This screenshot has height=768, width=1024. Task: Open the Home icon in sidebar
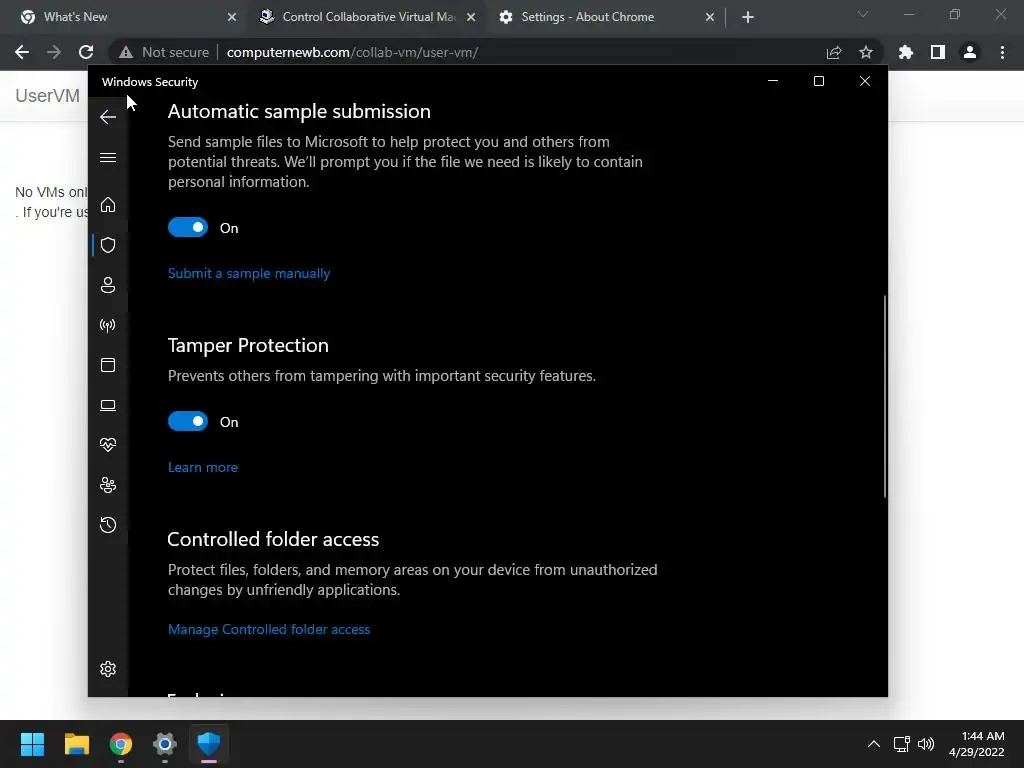coord(108,205)
